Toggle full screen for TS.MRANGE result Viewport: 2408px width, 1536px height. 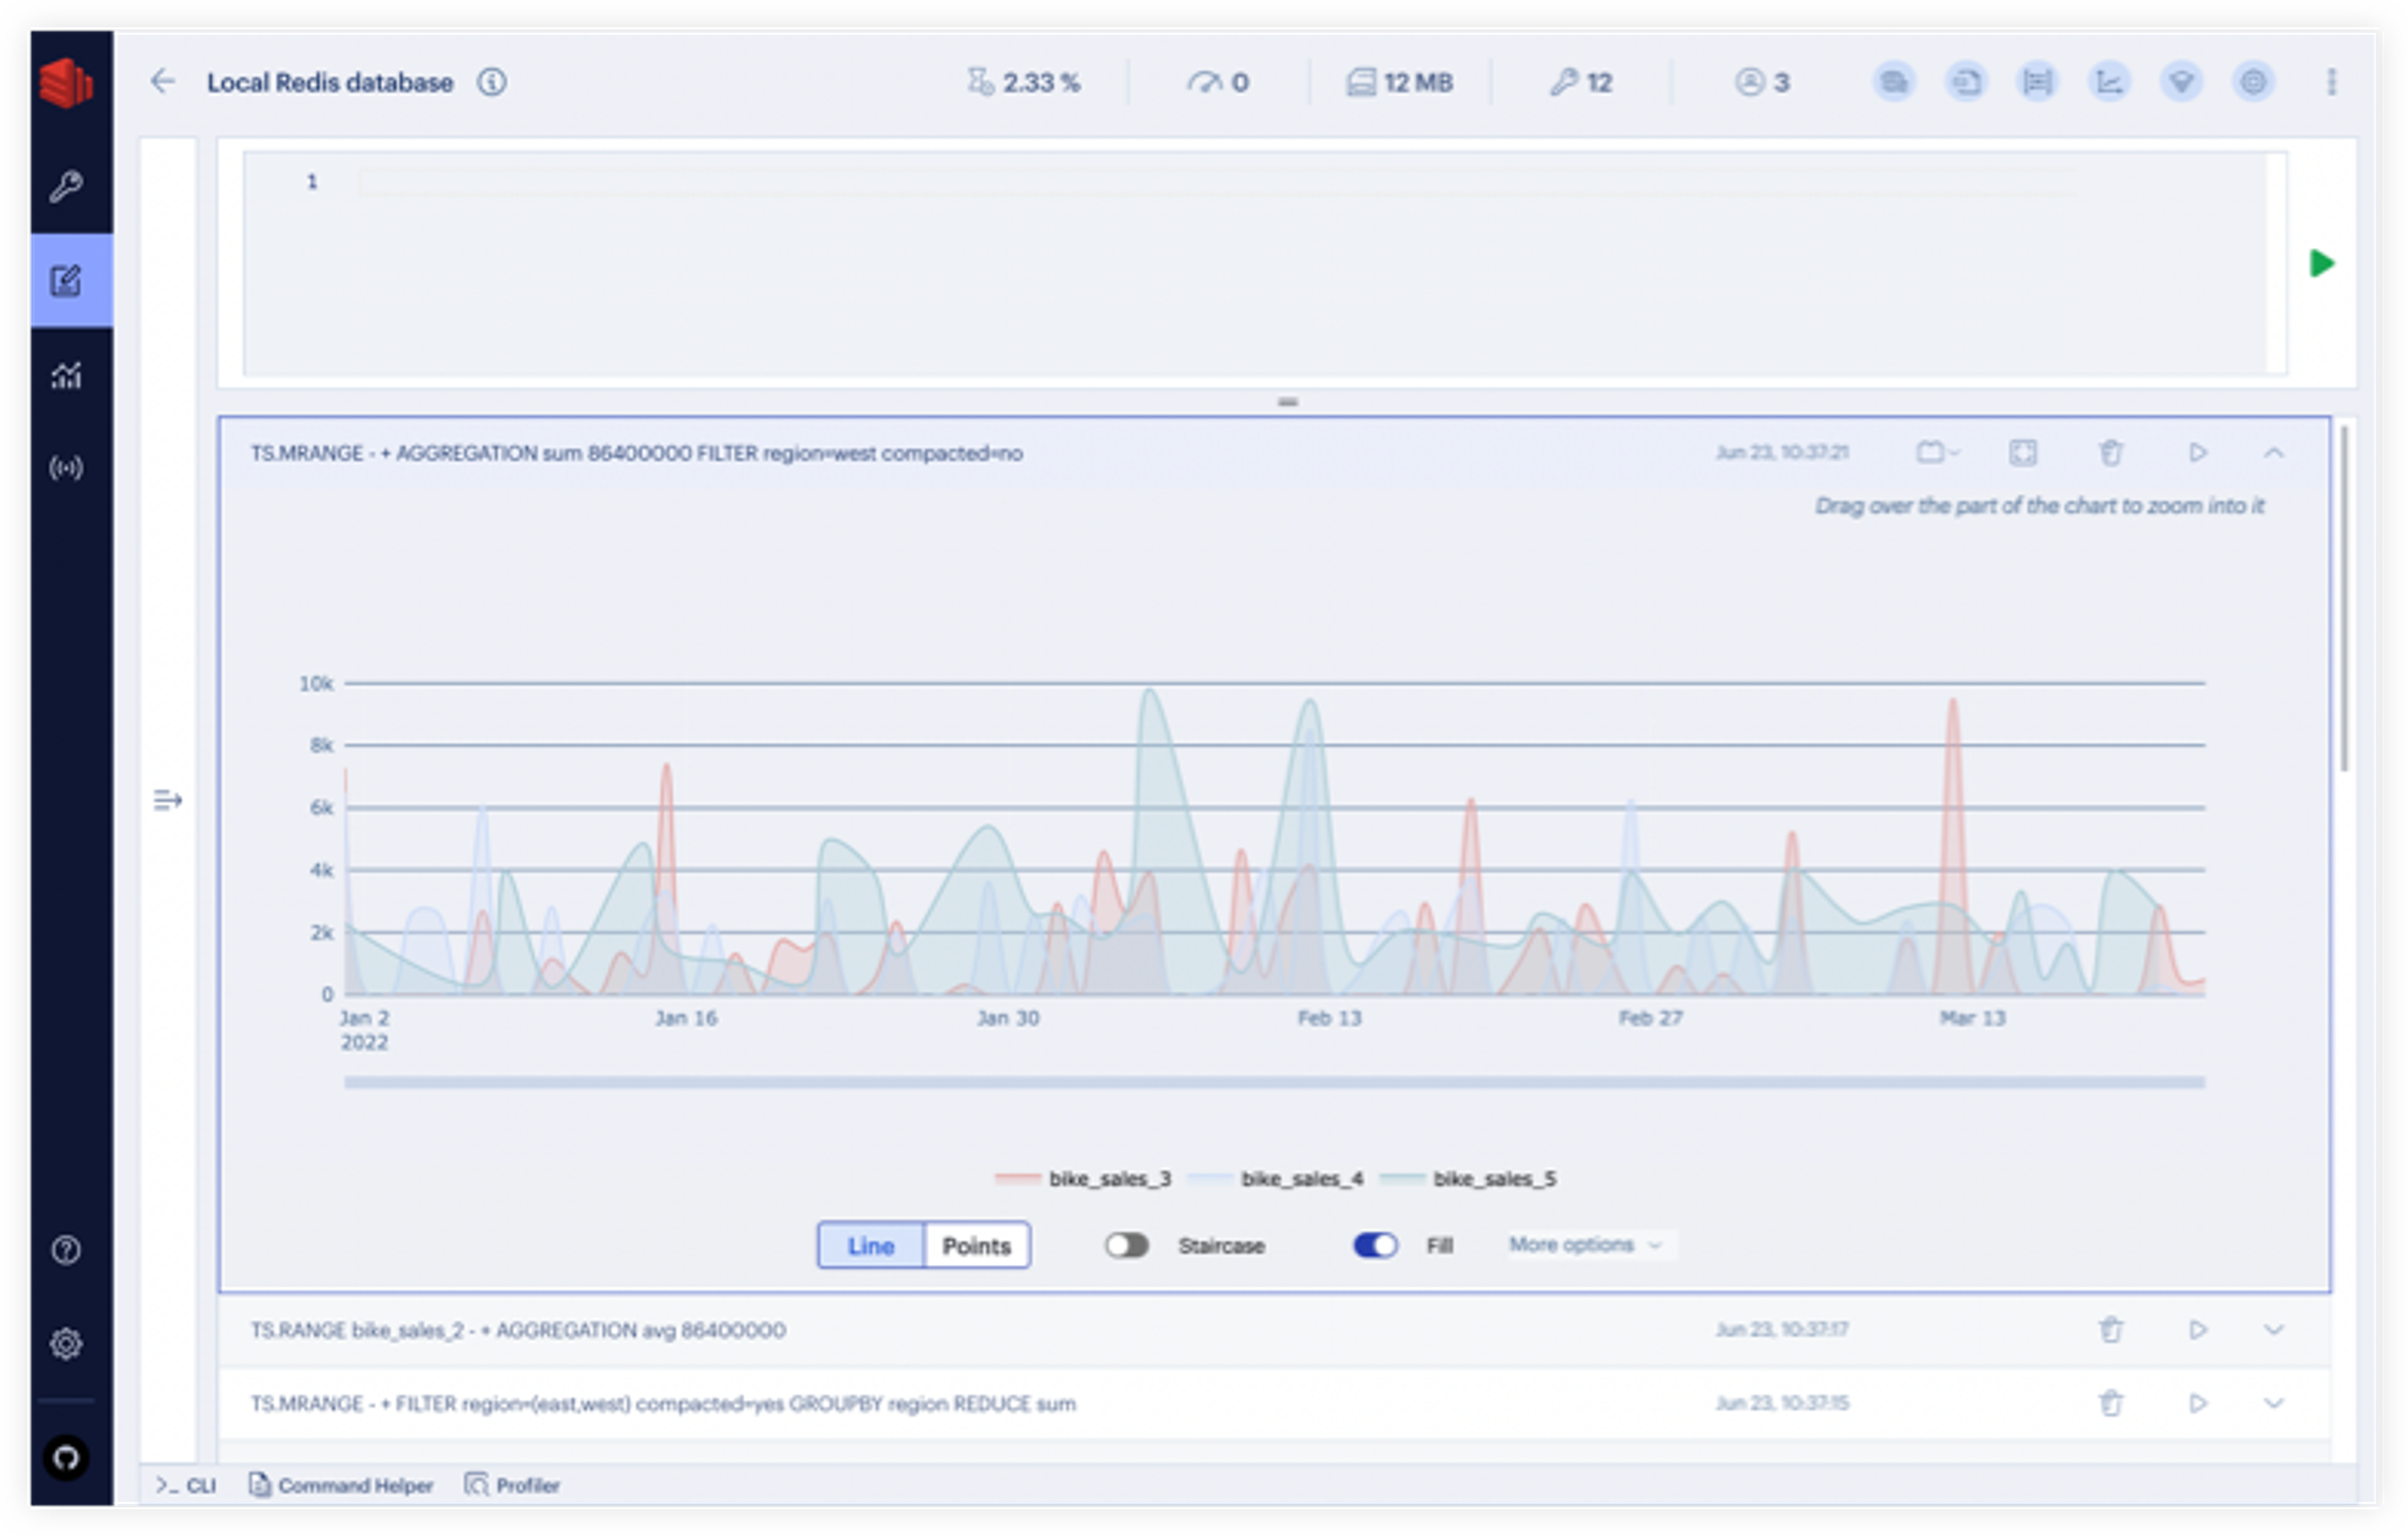(2022, 452)
